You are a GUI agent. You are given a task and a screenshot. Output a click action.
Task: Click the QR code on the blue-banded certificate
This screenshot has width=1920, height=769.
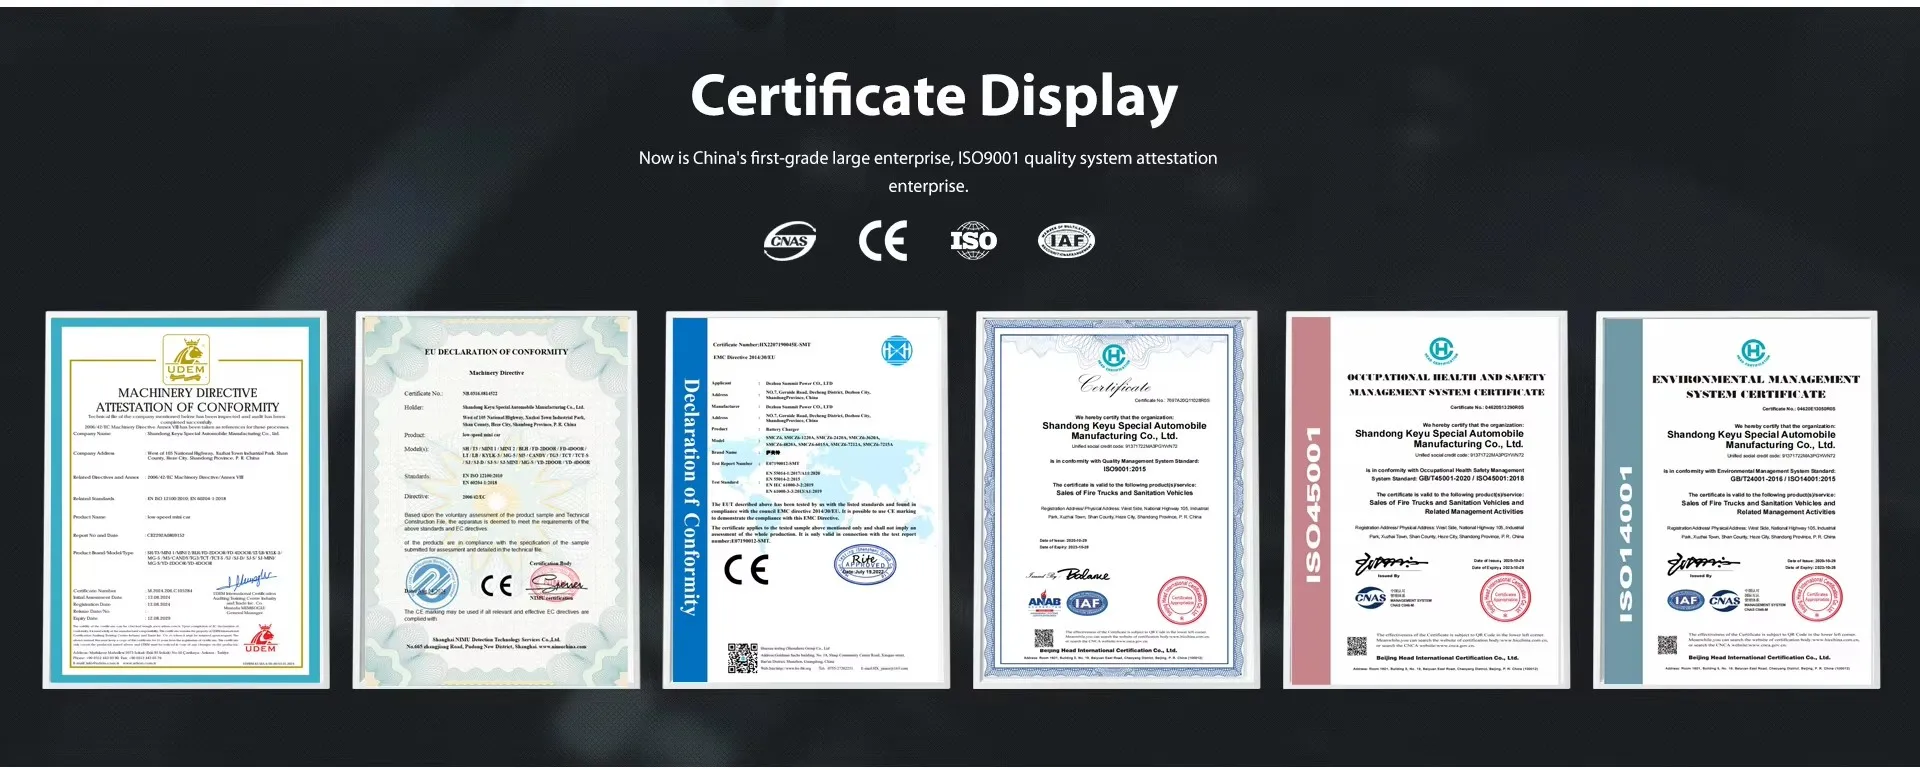point(742,659)
